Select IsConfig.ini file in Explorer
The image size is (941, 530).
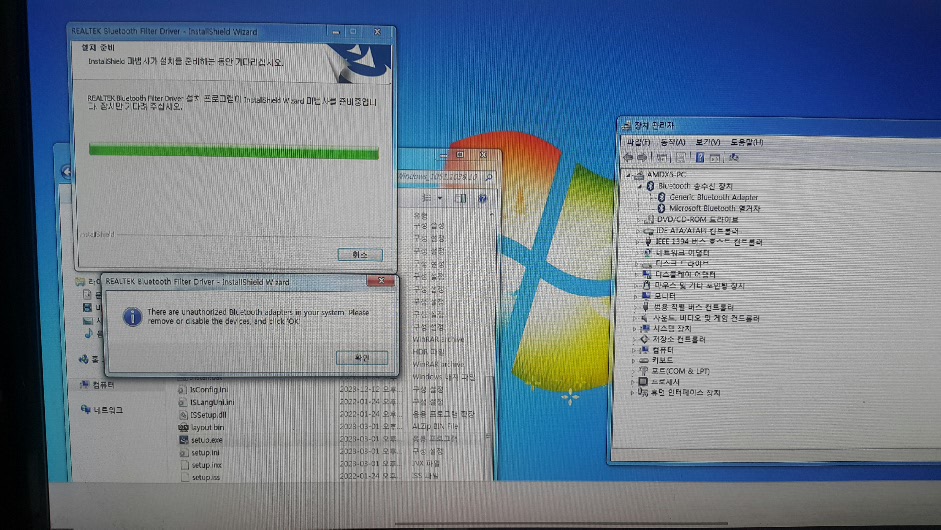point(208,390)
